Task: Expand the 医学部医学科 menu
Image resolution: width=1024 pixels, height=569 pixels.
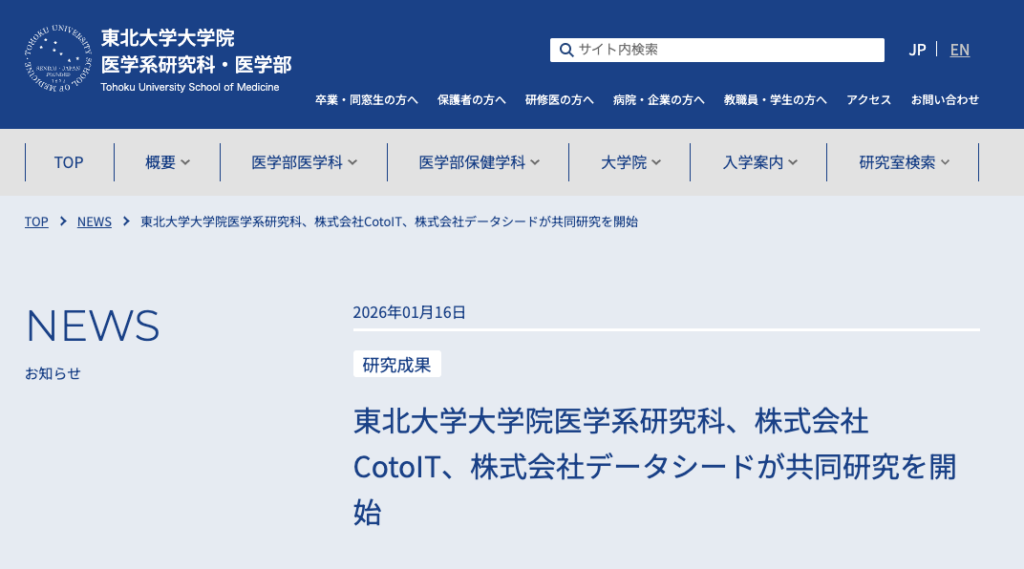Action: 304,162
